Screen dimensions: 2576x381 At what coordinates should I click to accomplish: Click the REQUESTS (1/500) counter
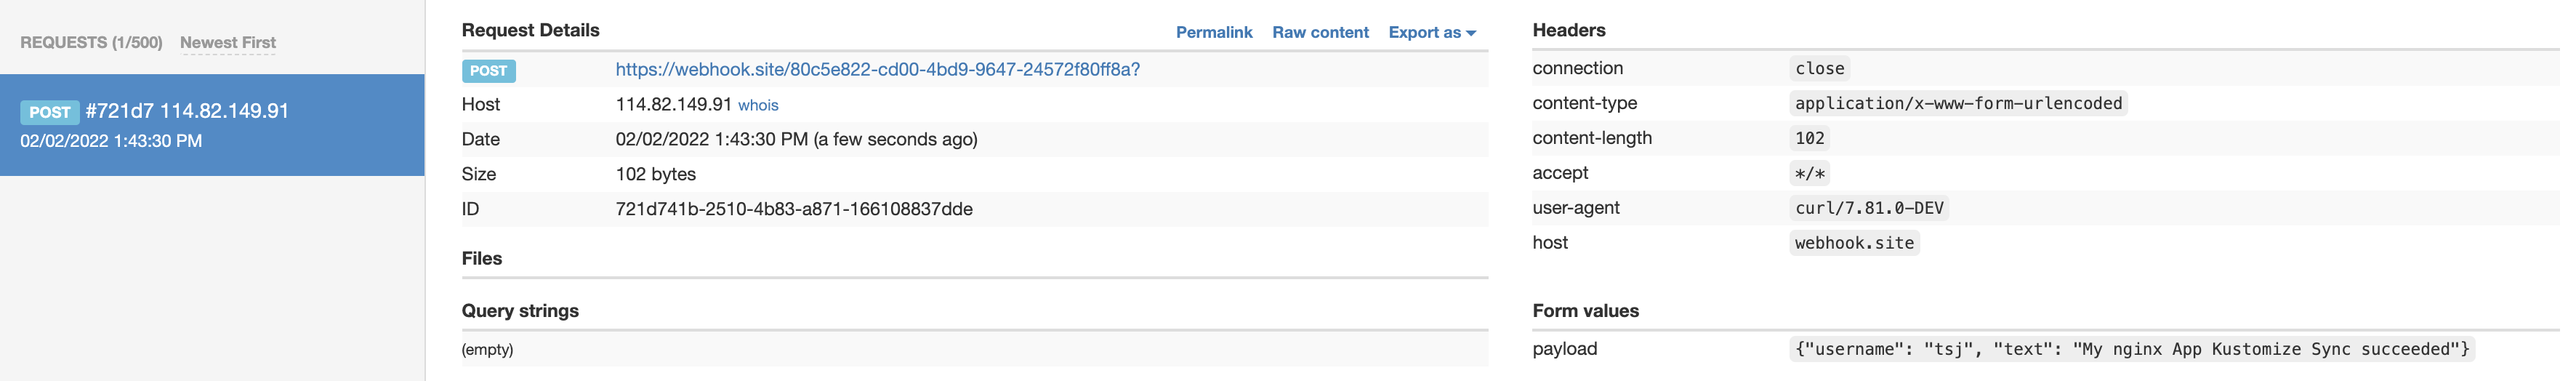click(91, 42)
